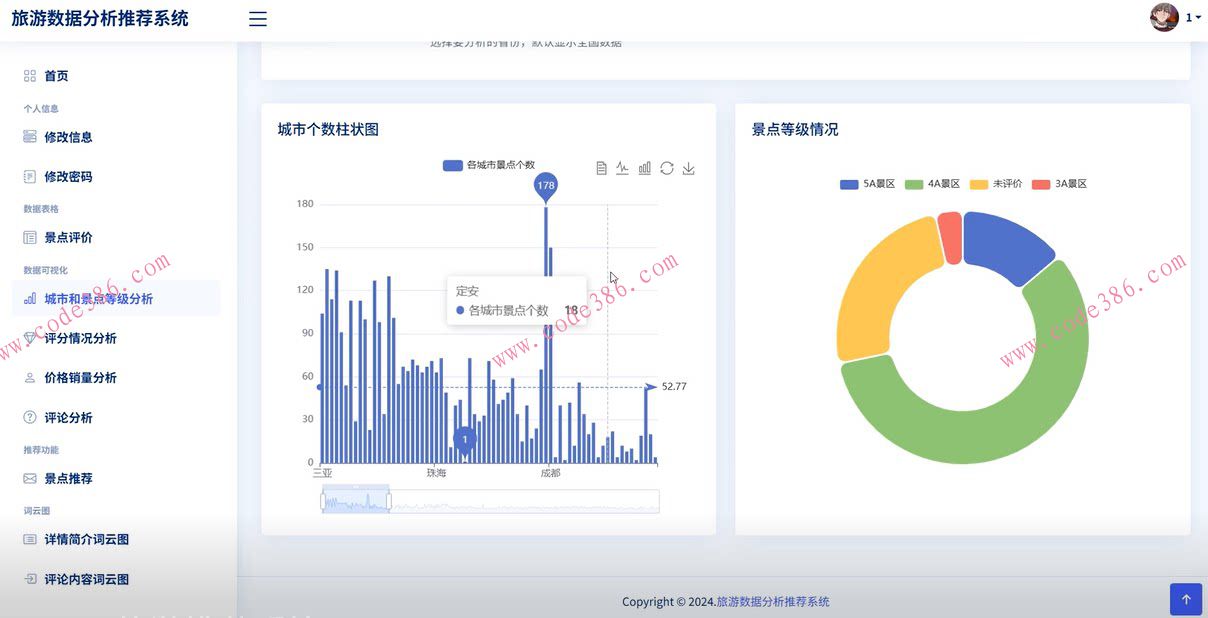The image size is (1208, 618).
Task: Click the chart restore refresh icon
Action: click(666, 168)
